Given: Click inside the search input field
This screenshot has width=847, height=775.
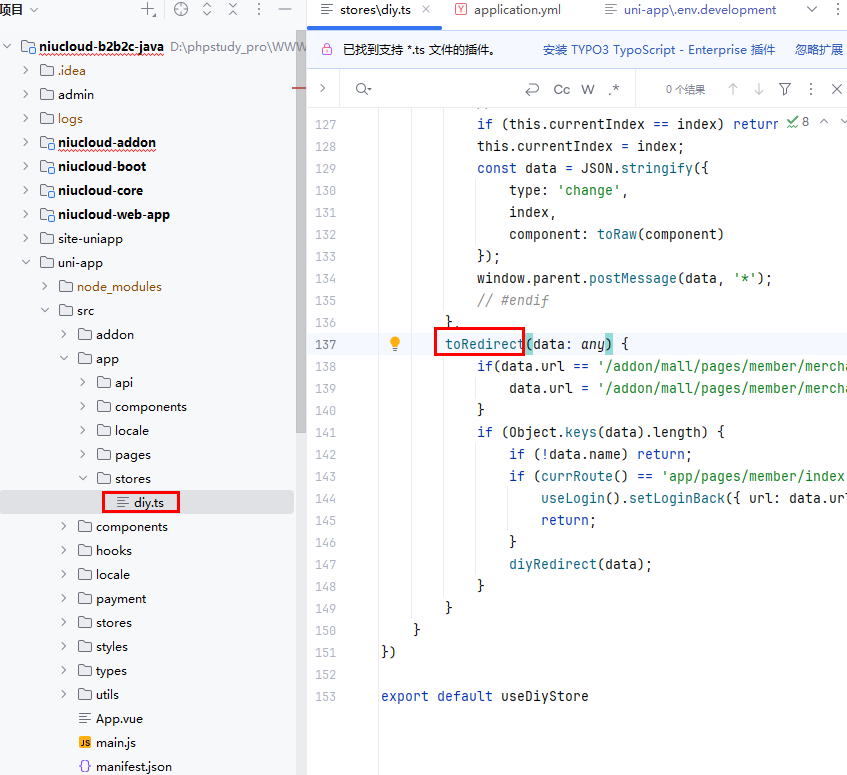Looking at the screenshot, I should [x=440, y=89].
